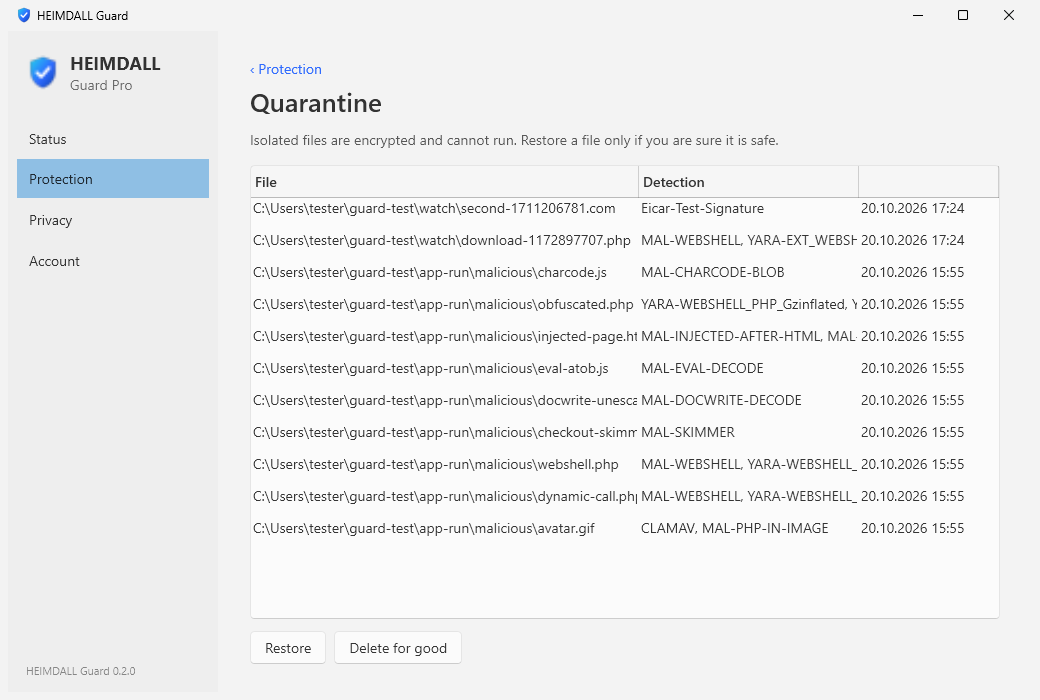Close the HEIMDALL Guard window
This screenshot has height=700, width=1040.
click(x=1009, y=15)
